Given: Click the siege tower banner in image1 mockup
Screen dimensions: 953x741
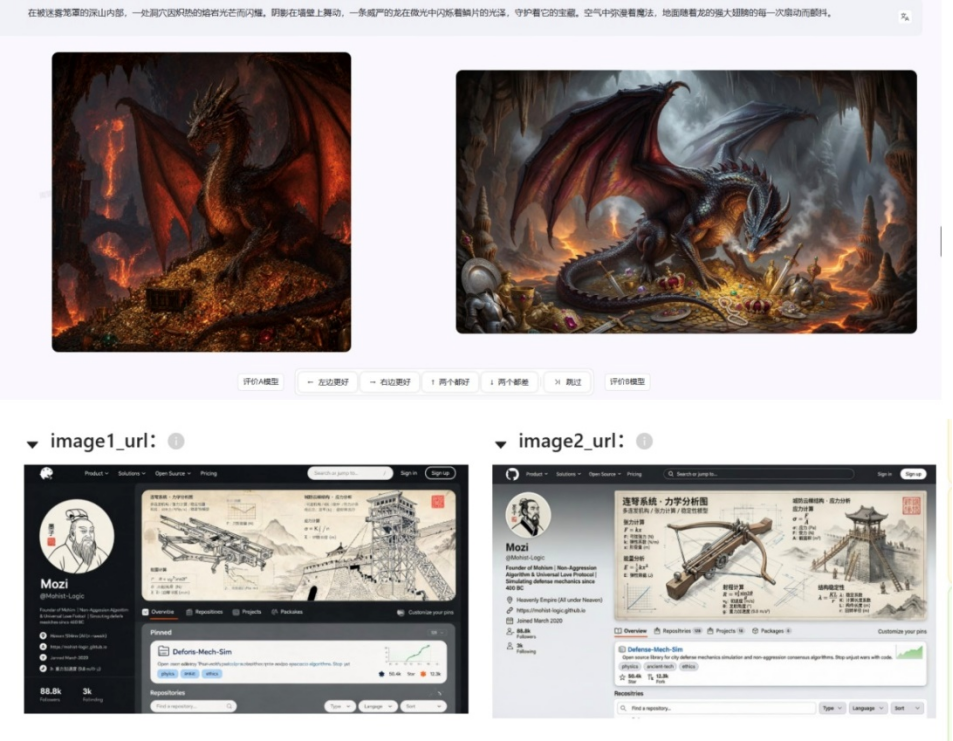Looking at the screenshot, I should 298,545.
